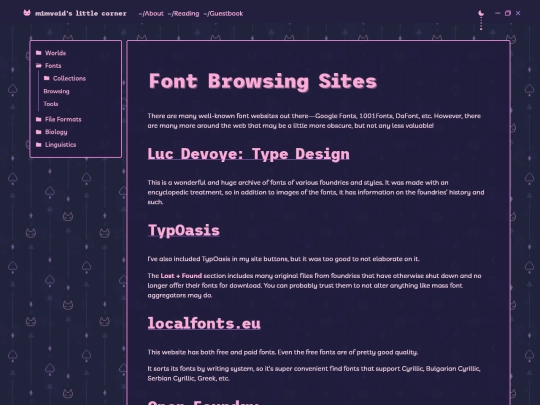
Task: Select the Browsing page in sidebar
Action: point(56,91)
